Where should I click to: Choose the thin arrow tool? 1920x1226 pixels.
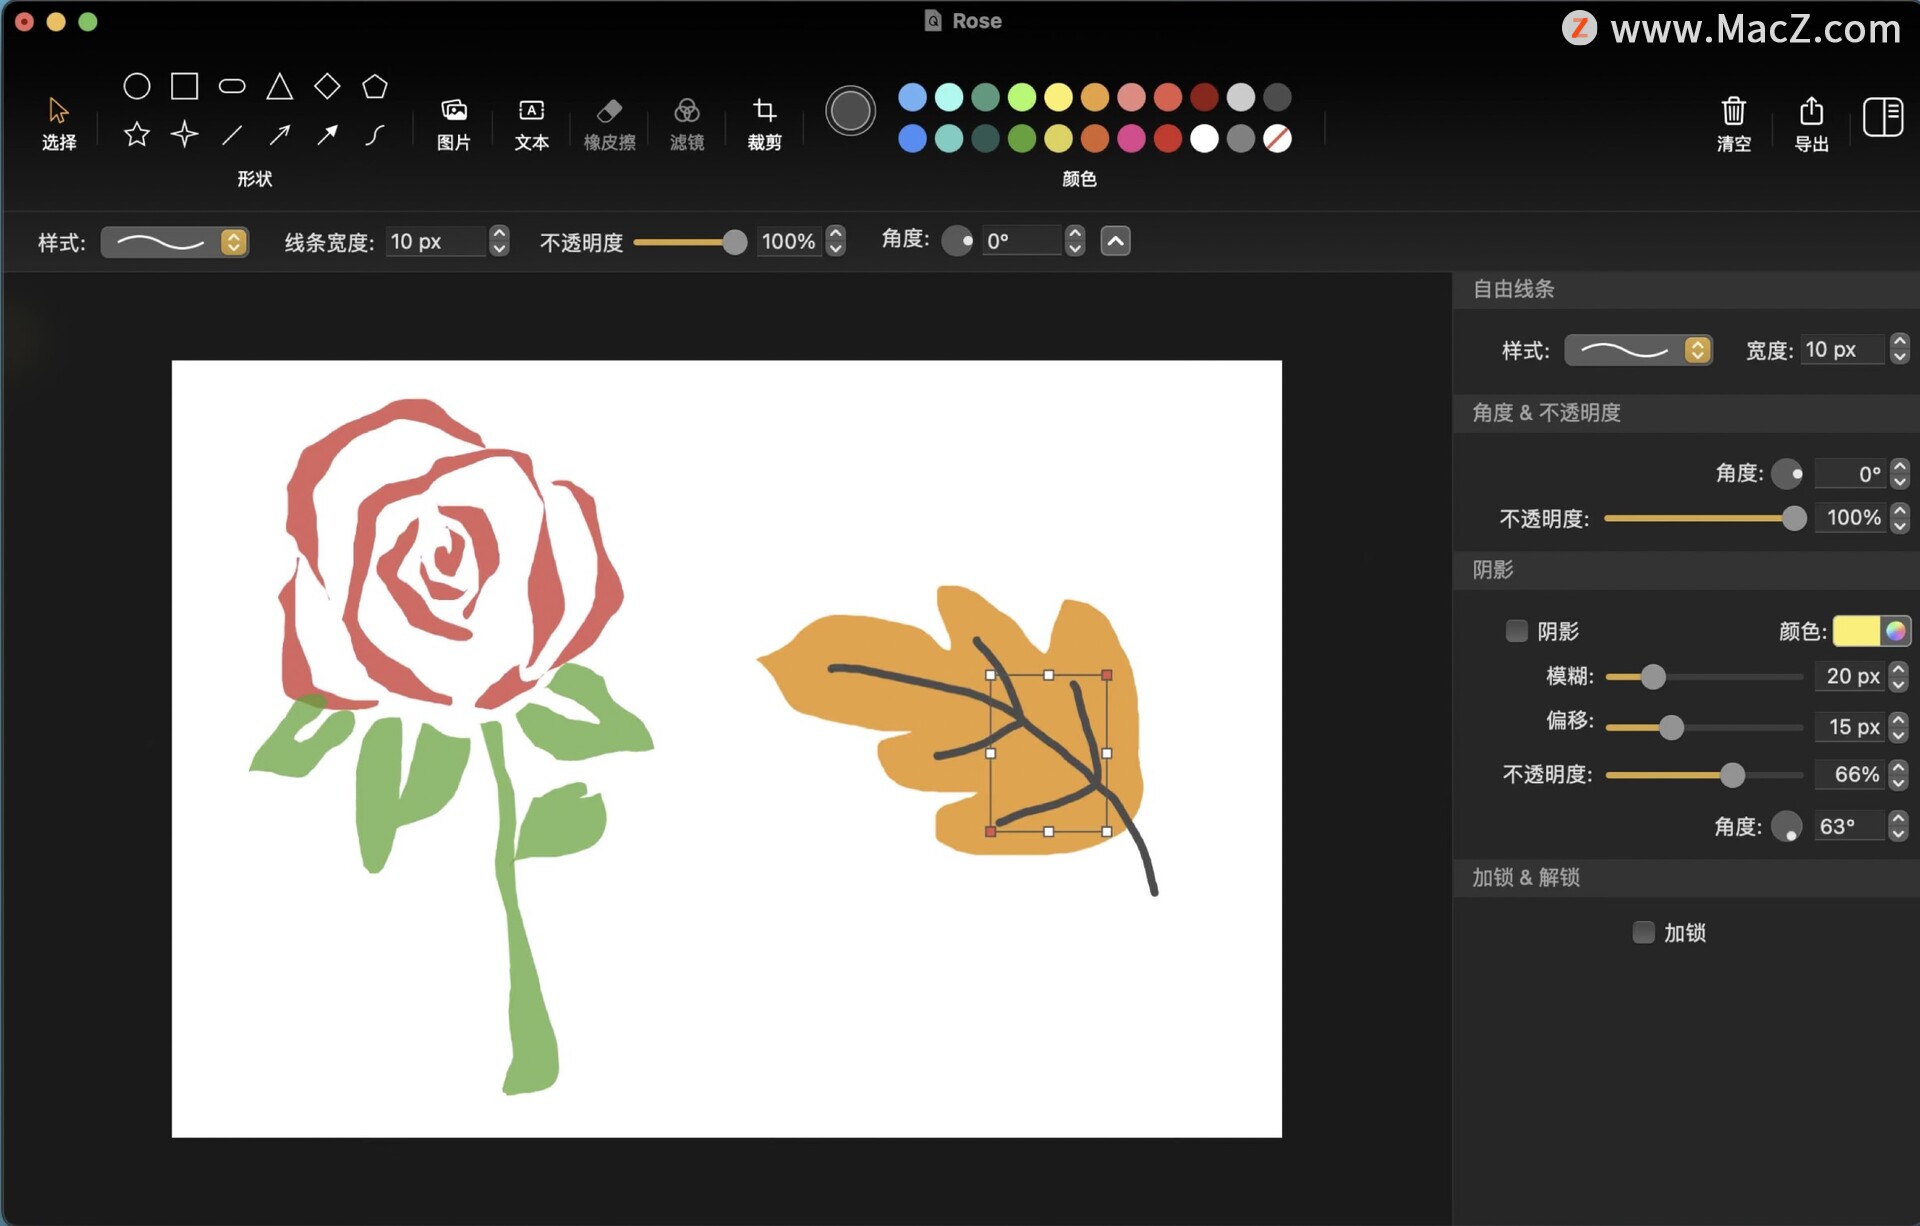(280, 135)
